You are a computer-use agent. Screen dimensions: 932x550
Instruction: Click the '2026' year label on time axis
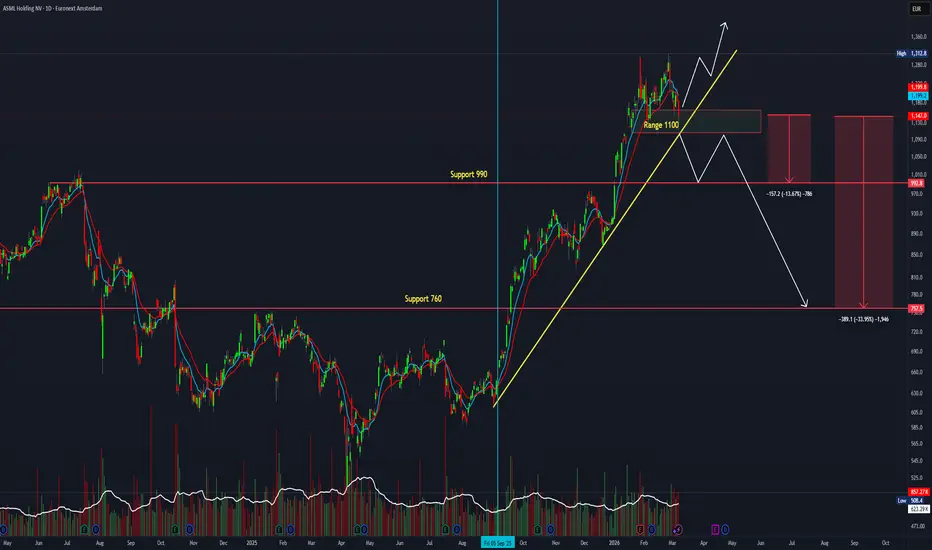tap(614, 543)
